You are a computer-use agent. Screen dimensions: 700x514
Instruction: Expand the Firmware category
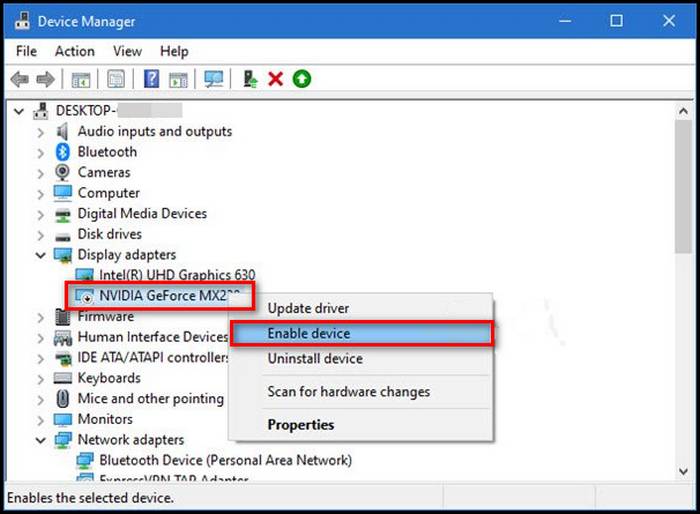(41, 318)
